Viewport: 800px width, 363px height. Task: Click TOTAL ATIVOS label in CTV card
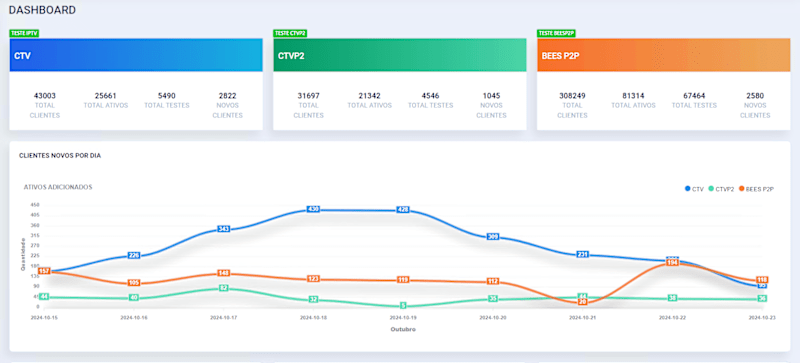point(106,105)
